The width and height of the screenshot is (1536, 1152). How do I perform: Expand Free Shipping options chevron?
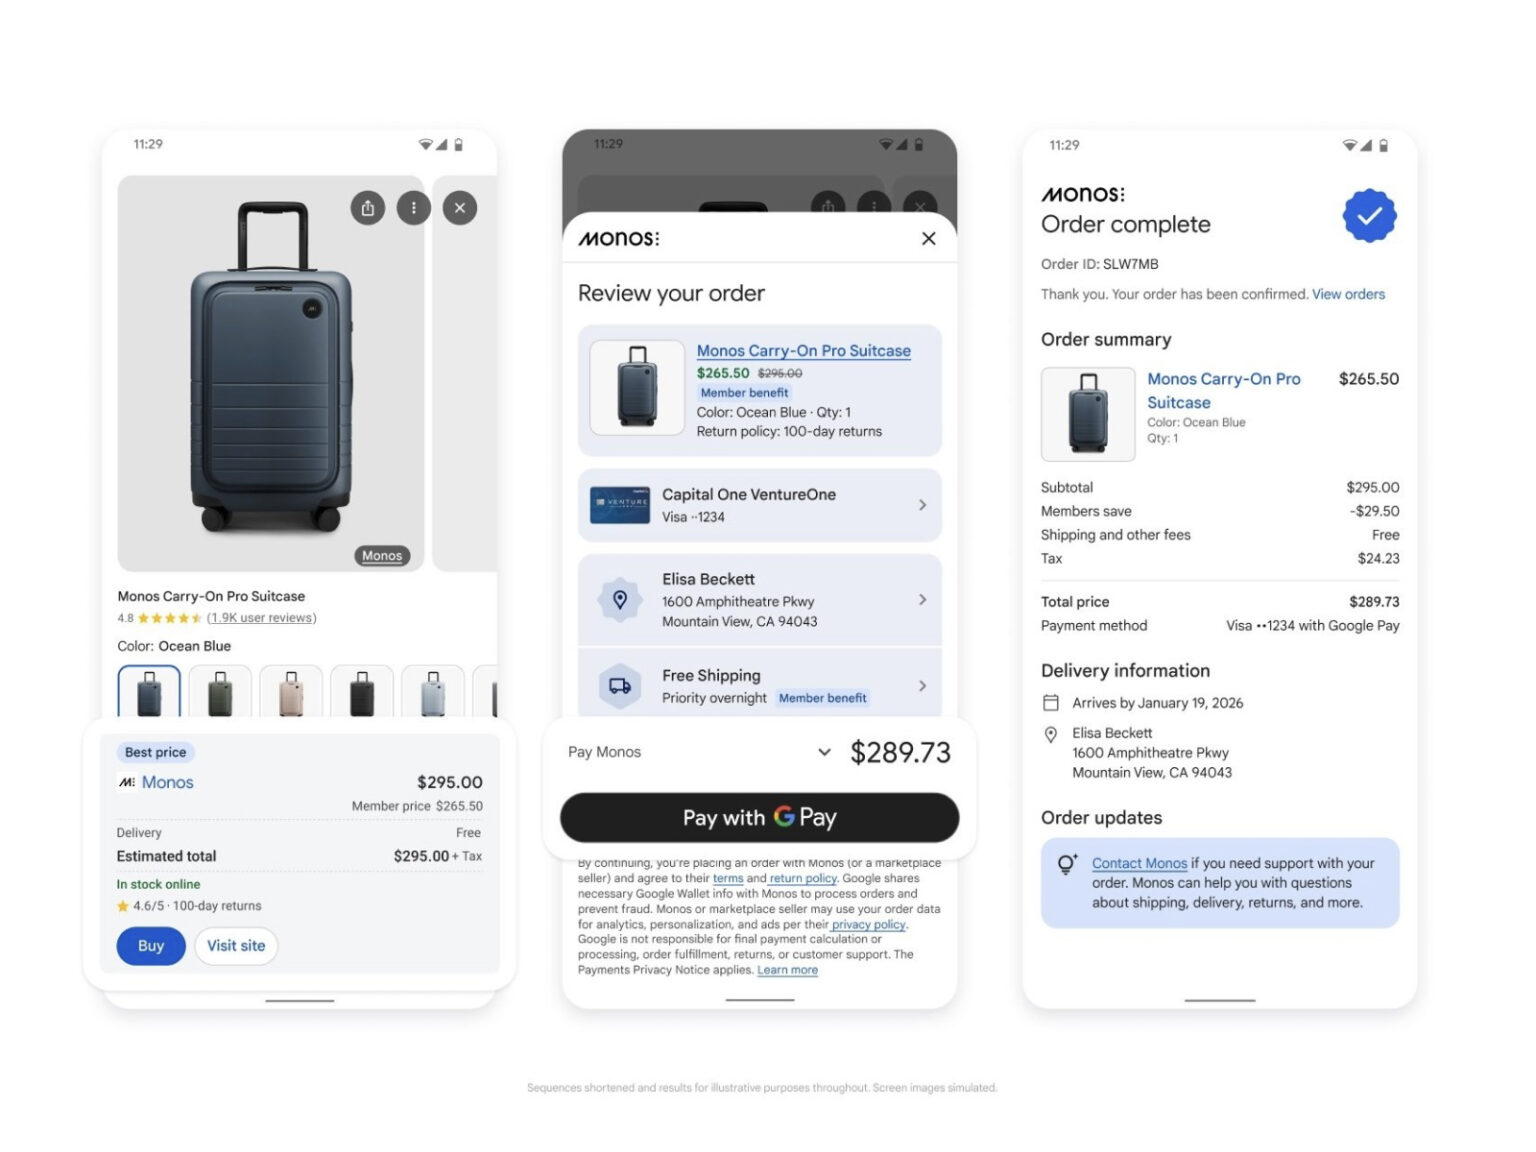pos(922,686)
